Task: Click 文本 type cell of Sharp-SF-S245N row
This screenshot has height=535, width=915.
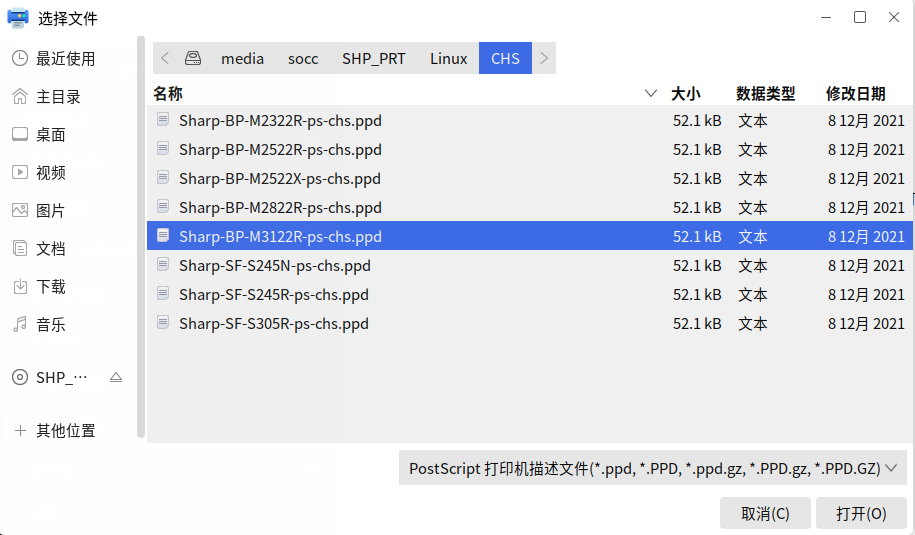Action: tap(753, 266)
